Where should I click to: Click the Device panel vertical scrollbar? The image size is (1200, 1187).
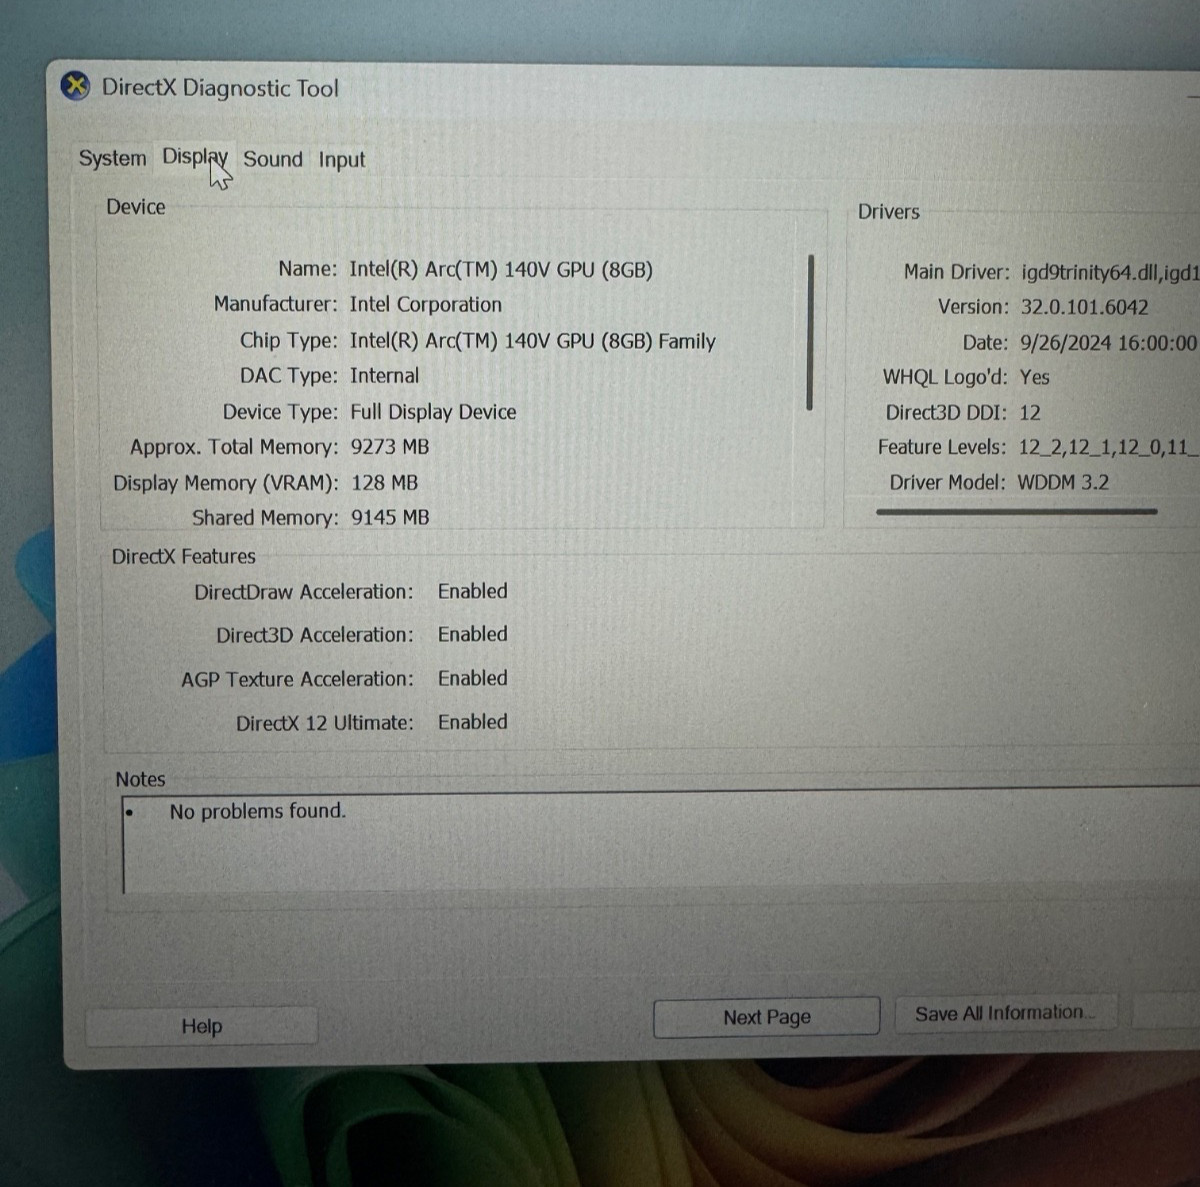point(810,332)
